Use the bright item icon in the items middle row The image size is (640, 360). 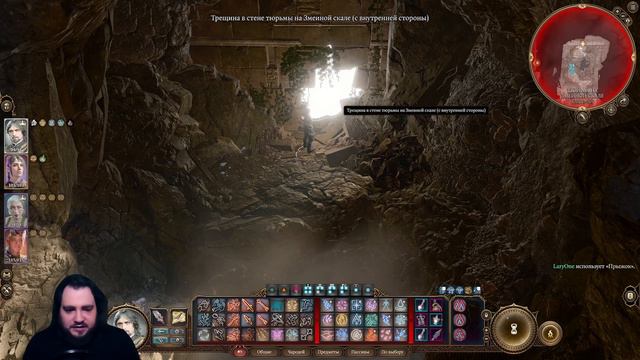point(436,320)
